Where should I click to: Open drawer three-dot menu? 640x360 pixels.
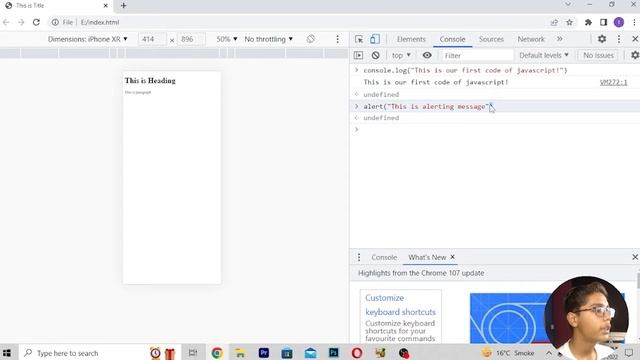tap(359, 257)
